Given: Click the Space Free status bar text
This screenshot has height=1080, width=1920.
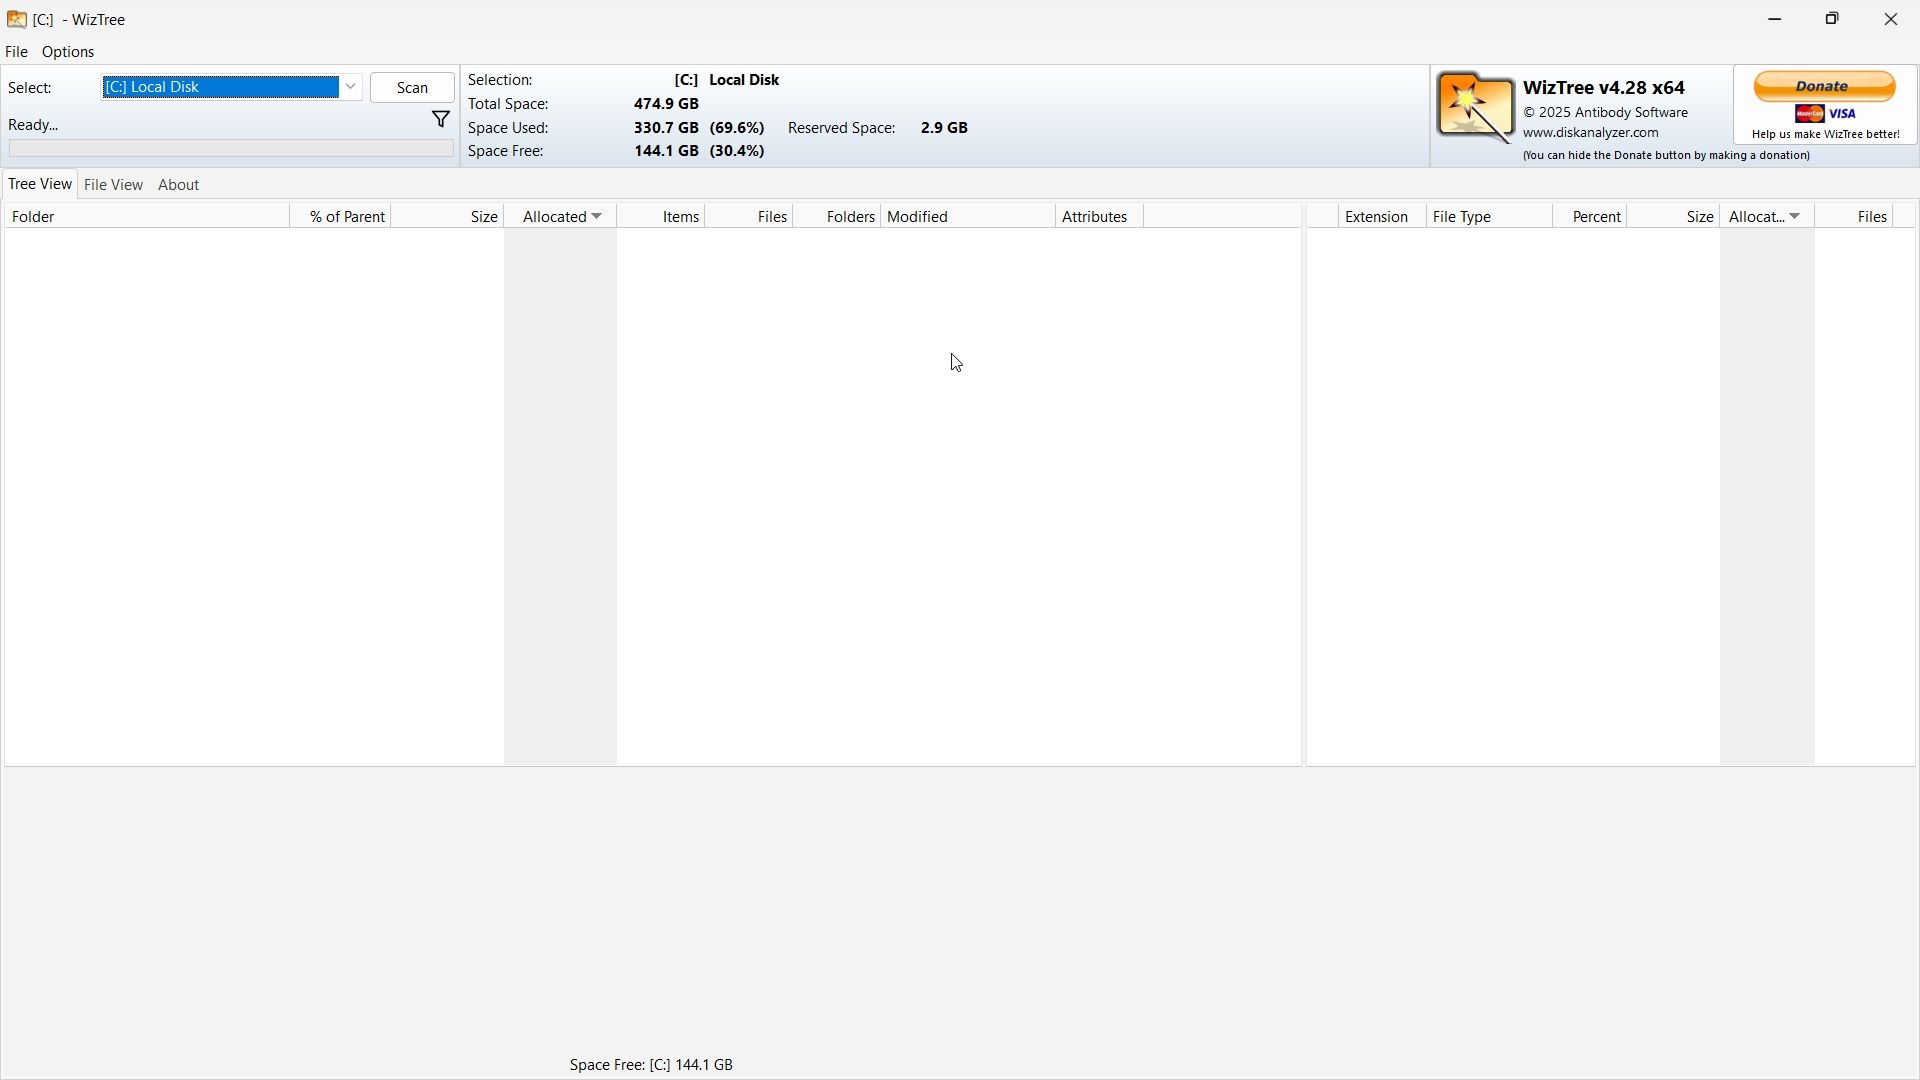Looking at the screenshot, I should [x=651, y=1066].
